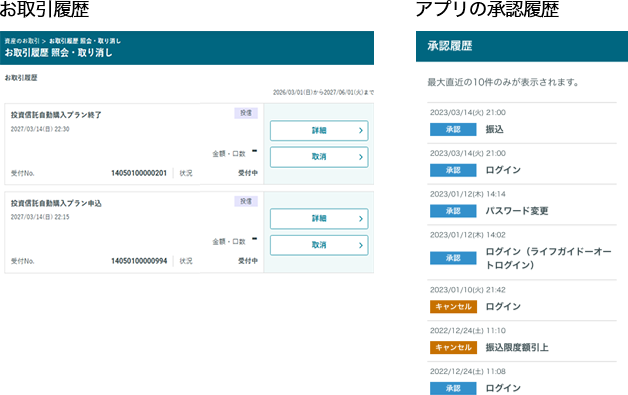This screenshot has width=628, height=395.
Task: Click receipt number 14050100000994
Action: [x=139, y=261]
